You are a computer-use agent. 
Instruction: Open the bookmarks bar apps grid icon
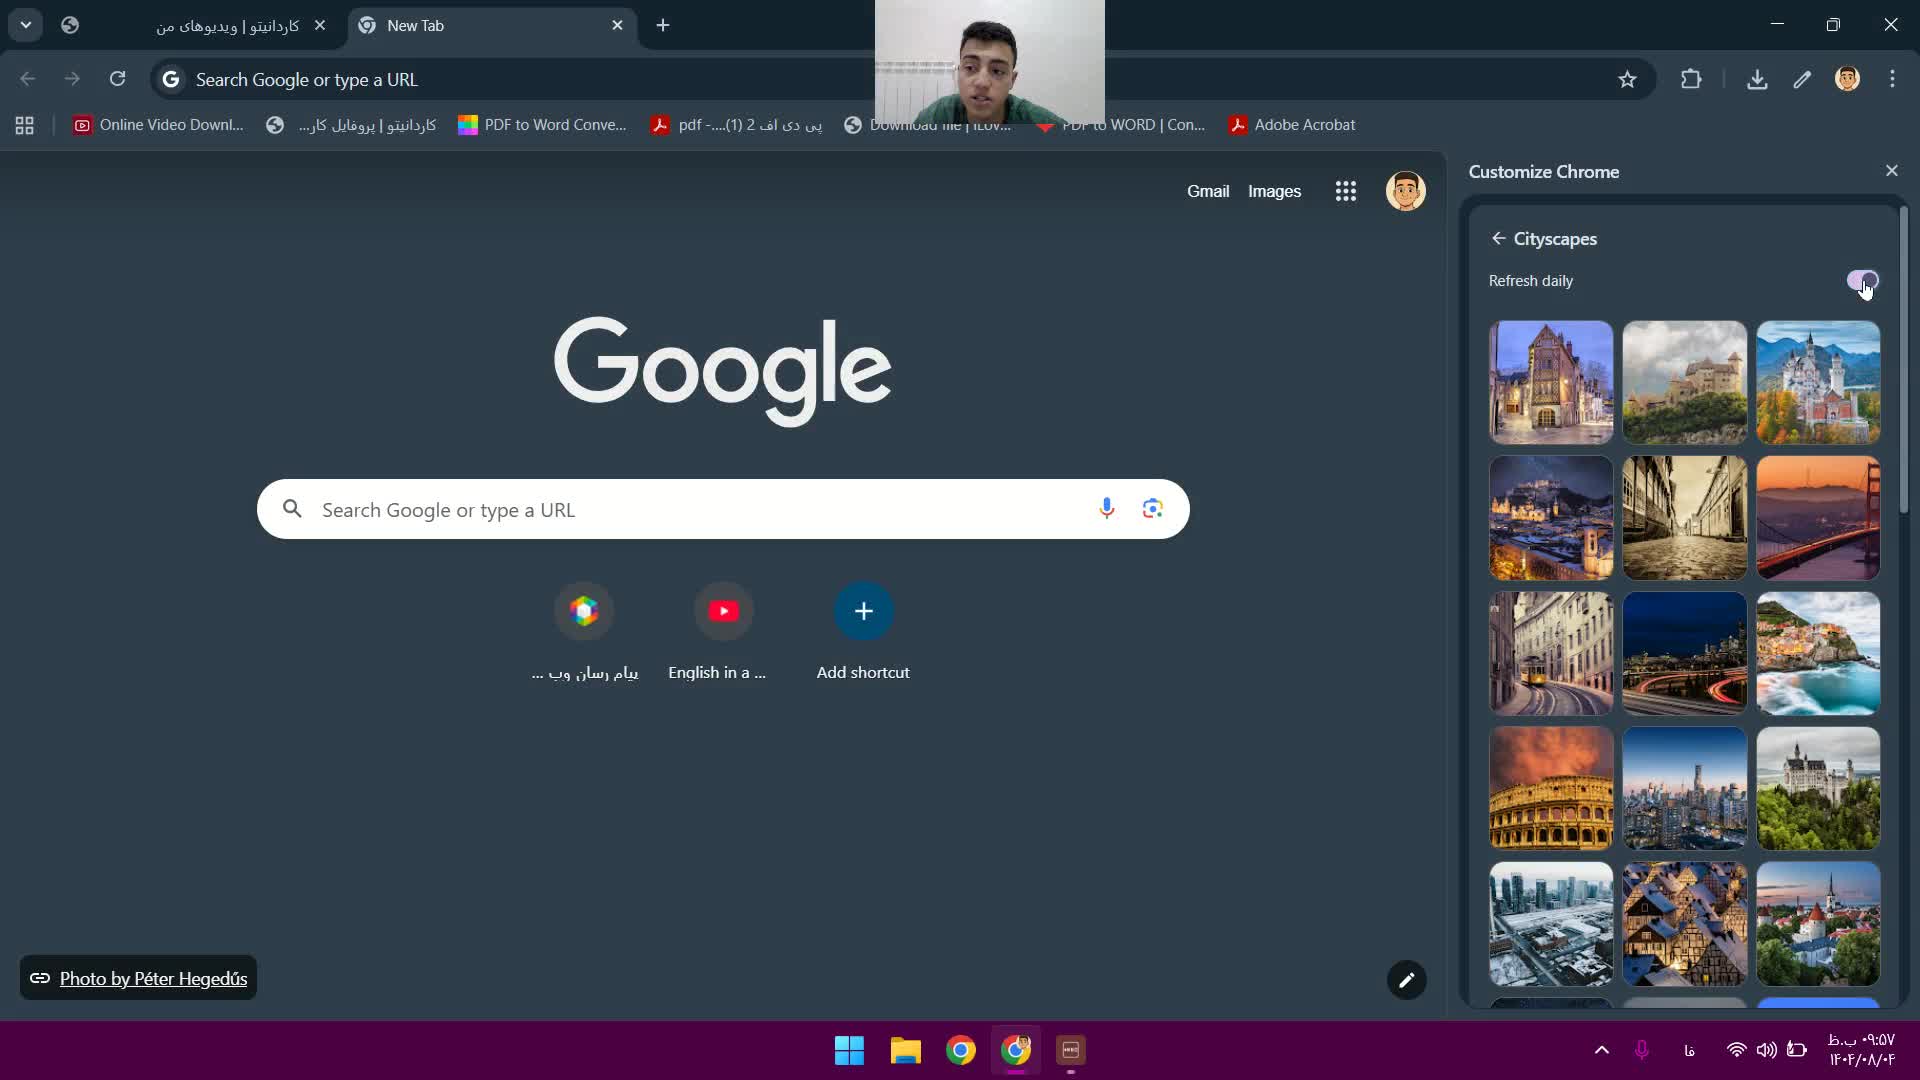25,125
